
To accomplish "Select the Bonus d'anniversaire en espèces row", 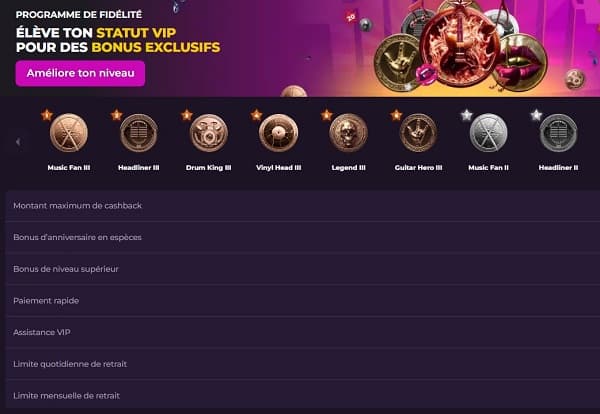I will (303, 237).
